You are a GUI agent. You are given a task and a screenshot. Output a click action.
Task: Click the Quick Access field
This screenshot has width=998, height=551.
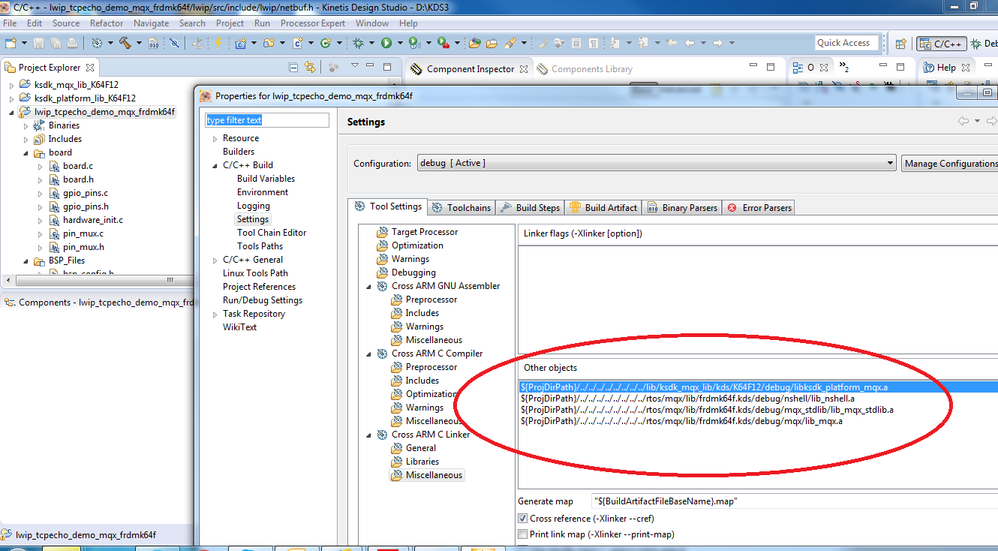(847, 43)
